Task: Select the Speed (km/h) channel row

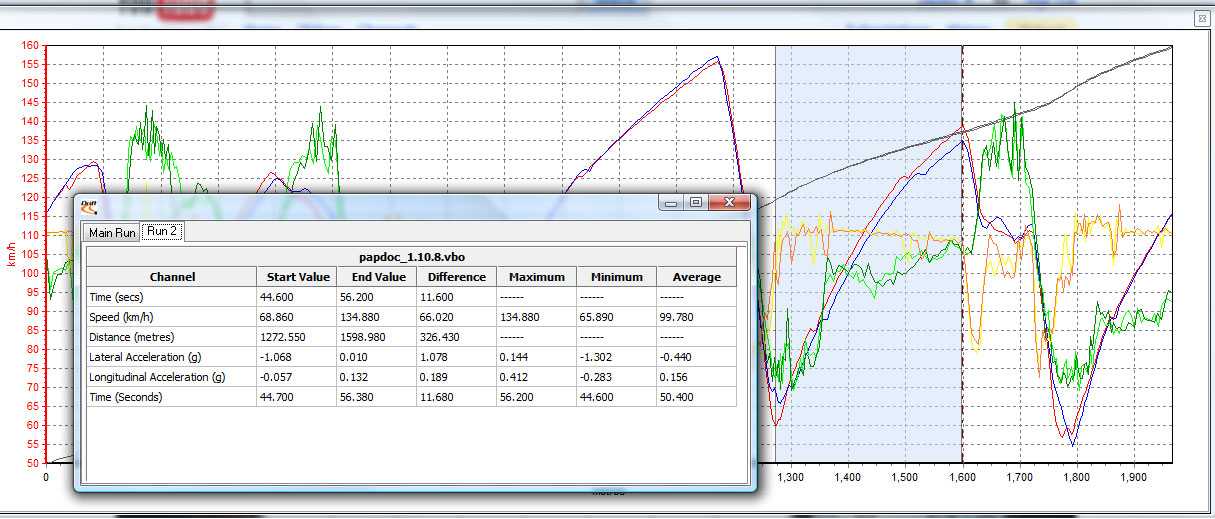Action: click(x=412, y=317)
